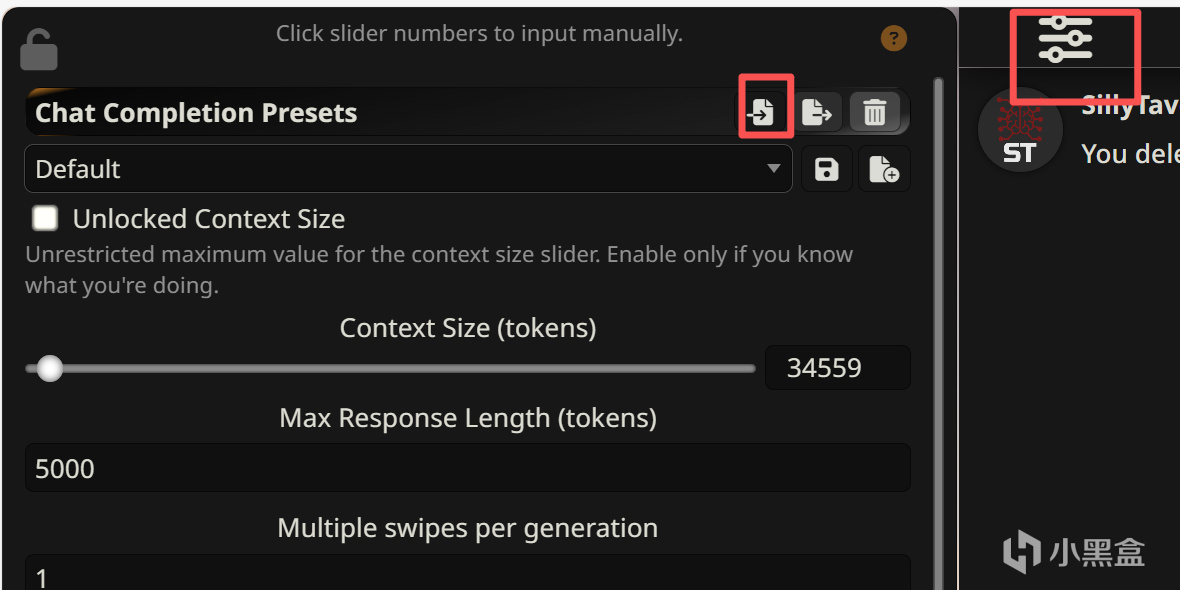Image resolution: width=1180 pixels, height=590 pixels.
Task: Click the save preset as new icon
Action: click(x=883, y=169)
